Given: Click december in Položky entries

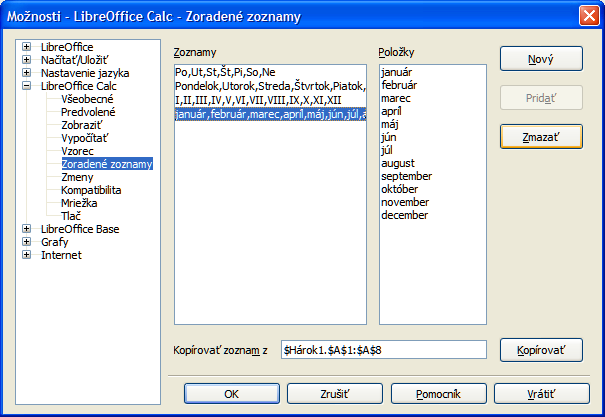Looking at the screenshot, I should point(404,215).
